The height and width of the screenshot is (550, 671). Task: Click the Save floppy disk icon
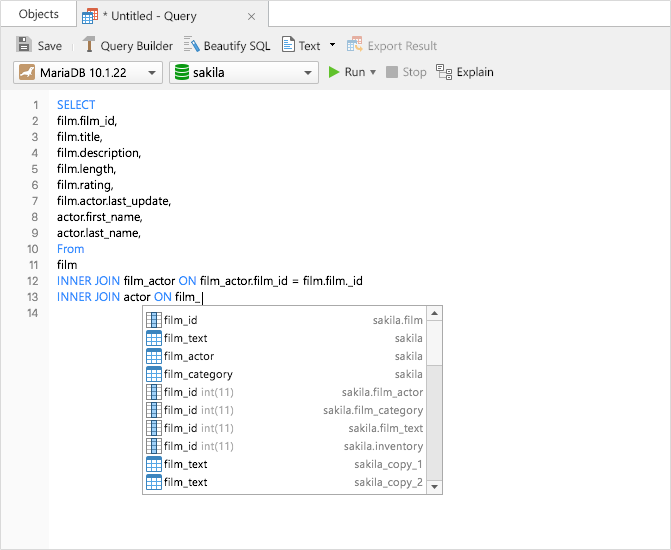tap(24, 45)
